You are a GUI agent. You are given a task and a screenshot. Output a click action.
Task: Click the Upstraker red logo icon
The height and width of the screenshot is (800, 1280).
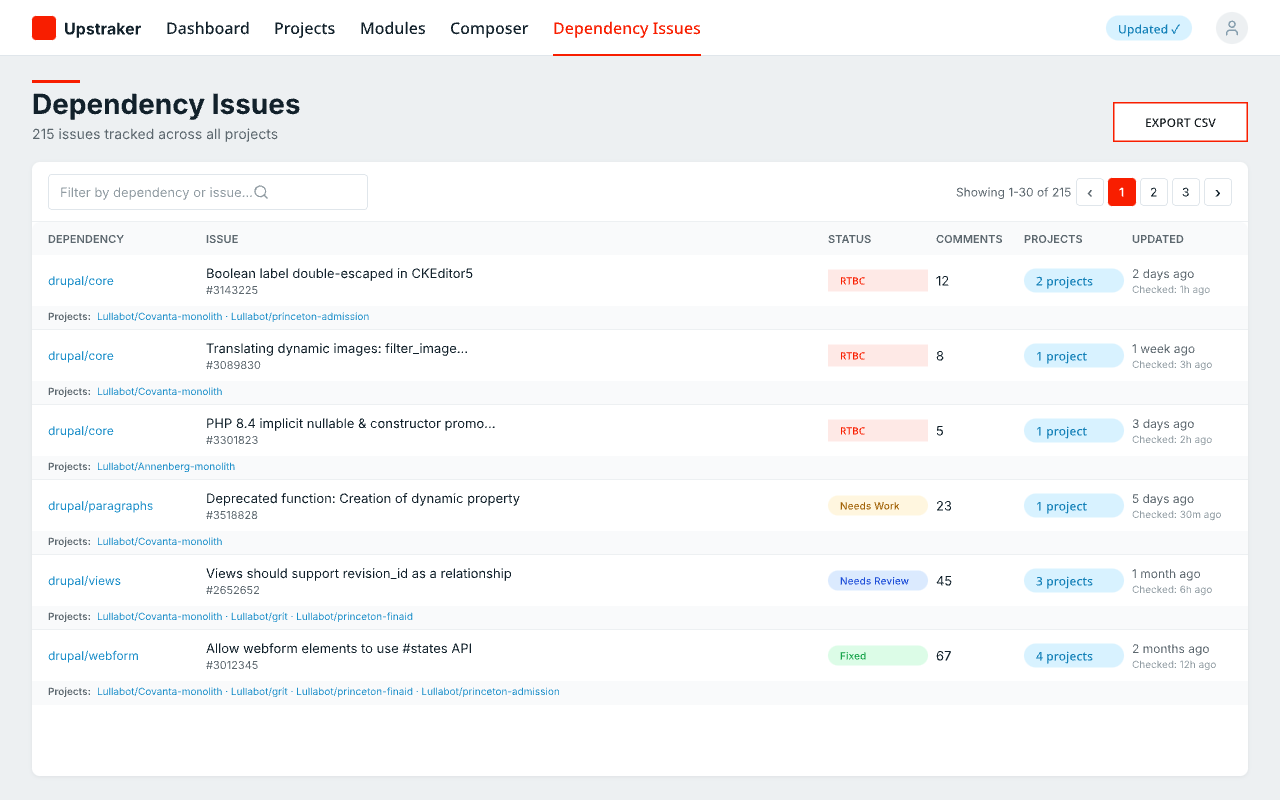(x=43, y=28)
